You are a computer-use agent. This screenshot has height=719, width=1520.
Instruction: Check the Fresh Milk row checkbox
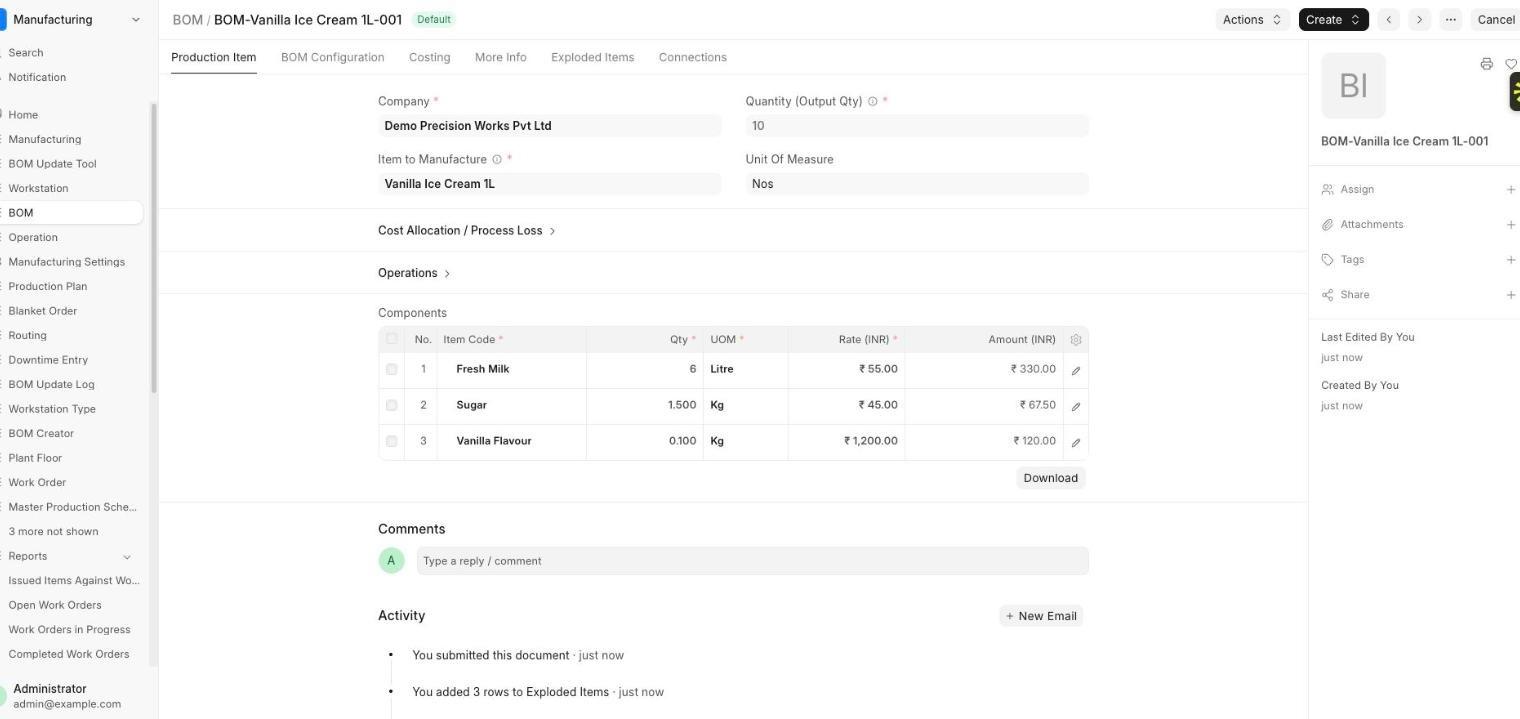391,369
